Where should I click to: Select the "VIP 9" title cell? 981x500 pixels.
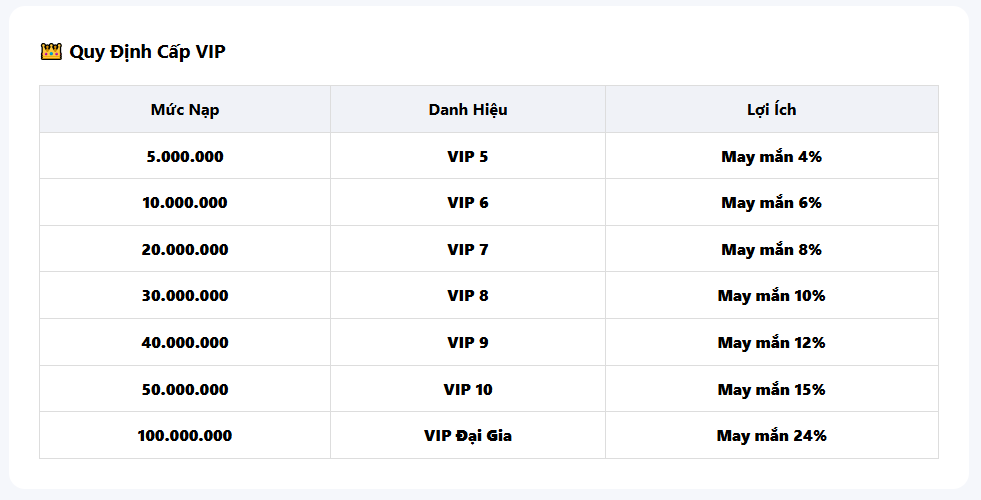[x=468, y=343]
